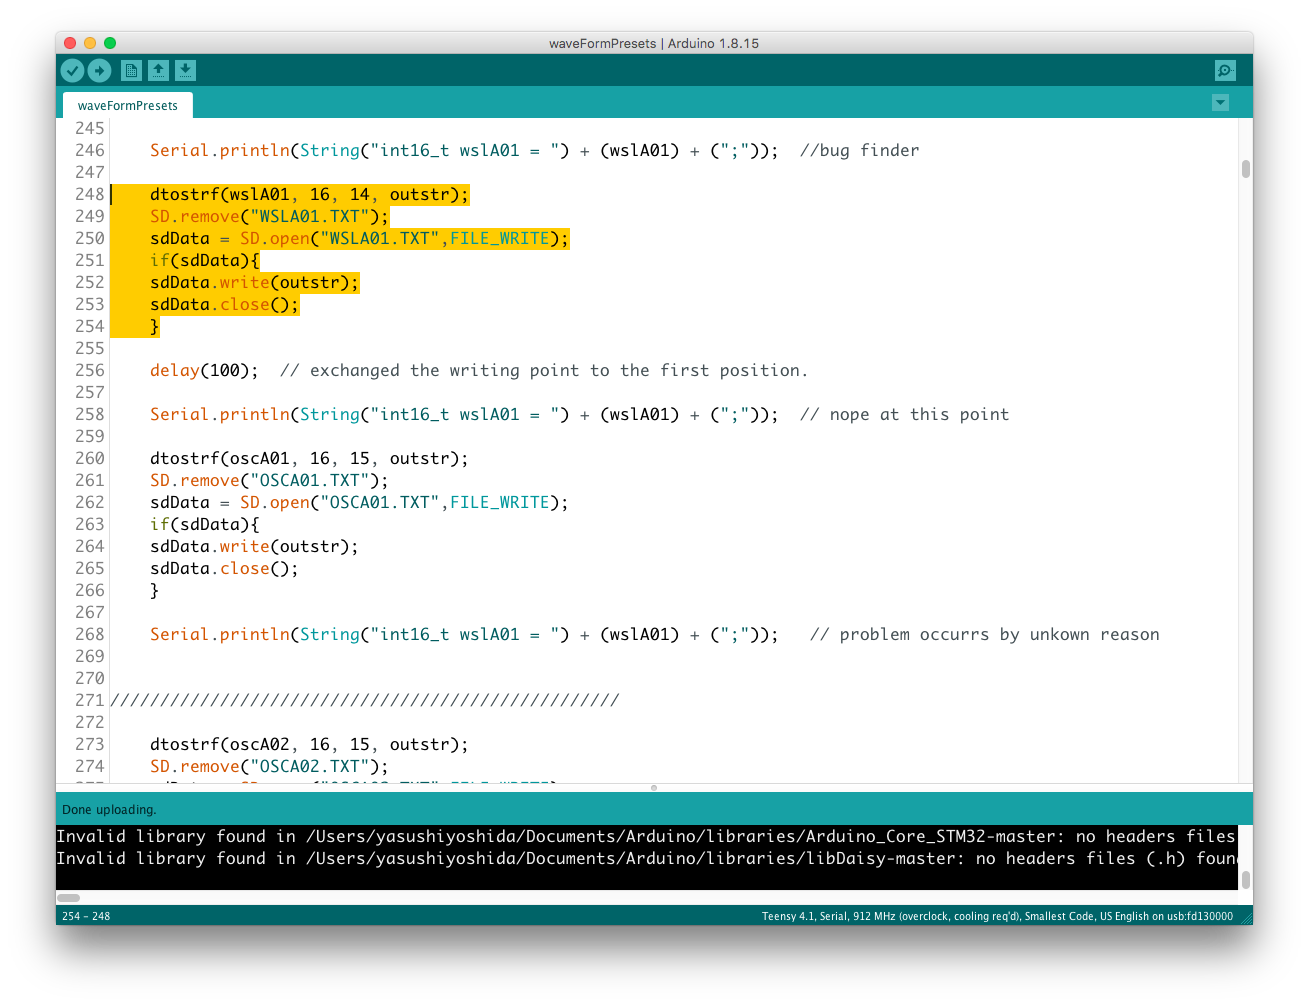Image resolution: width=1309 pixels, height=1005 pixels.
Task: Click the closing brace on line 254
Action: click(x=154, y=326)
